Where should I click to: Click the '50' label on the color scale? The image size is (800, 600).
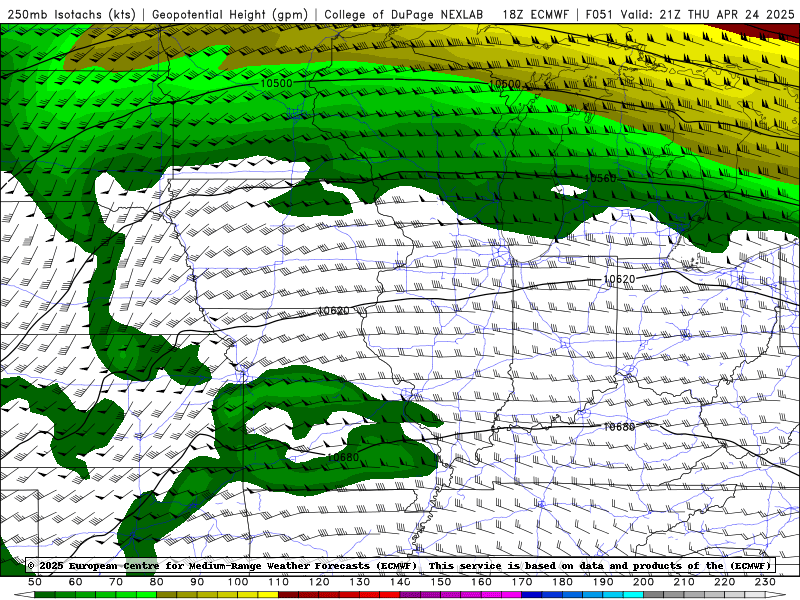point(35,582)
